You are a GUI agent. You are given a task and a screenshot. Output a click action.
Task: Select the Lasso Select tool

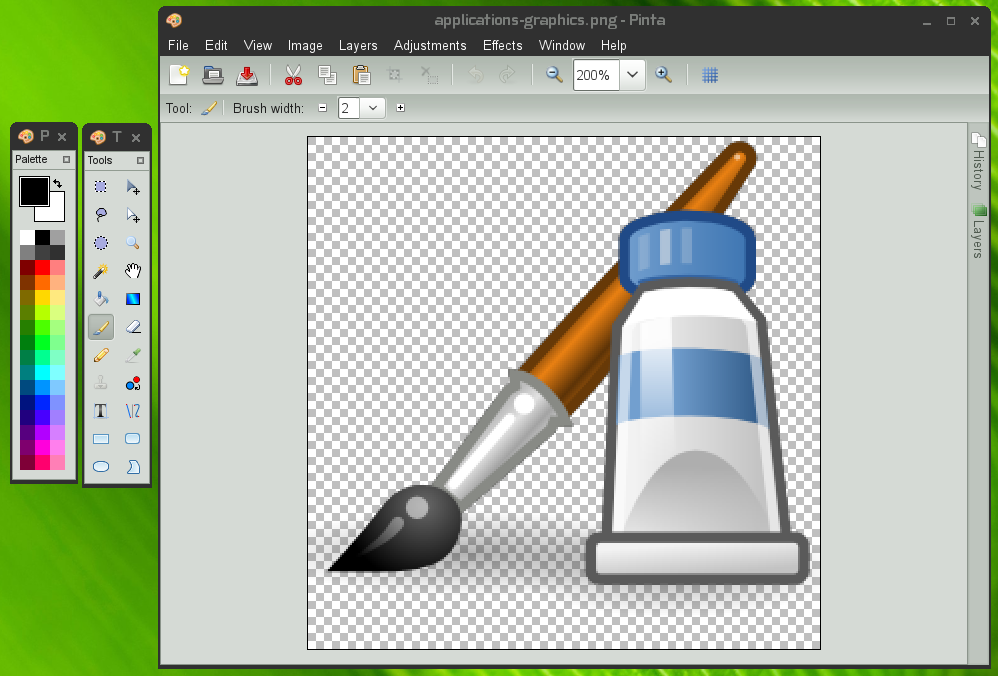101,215
